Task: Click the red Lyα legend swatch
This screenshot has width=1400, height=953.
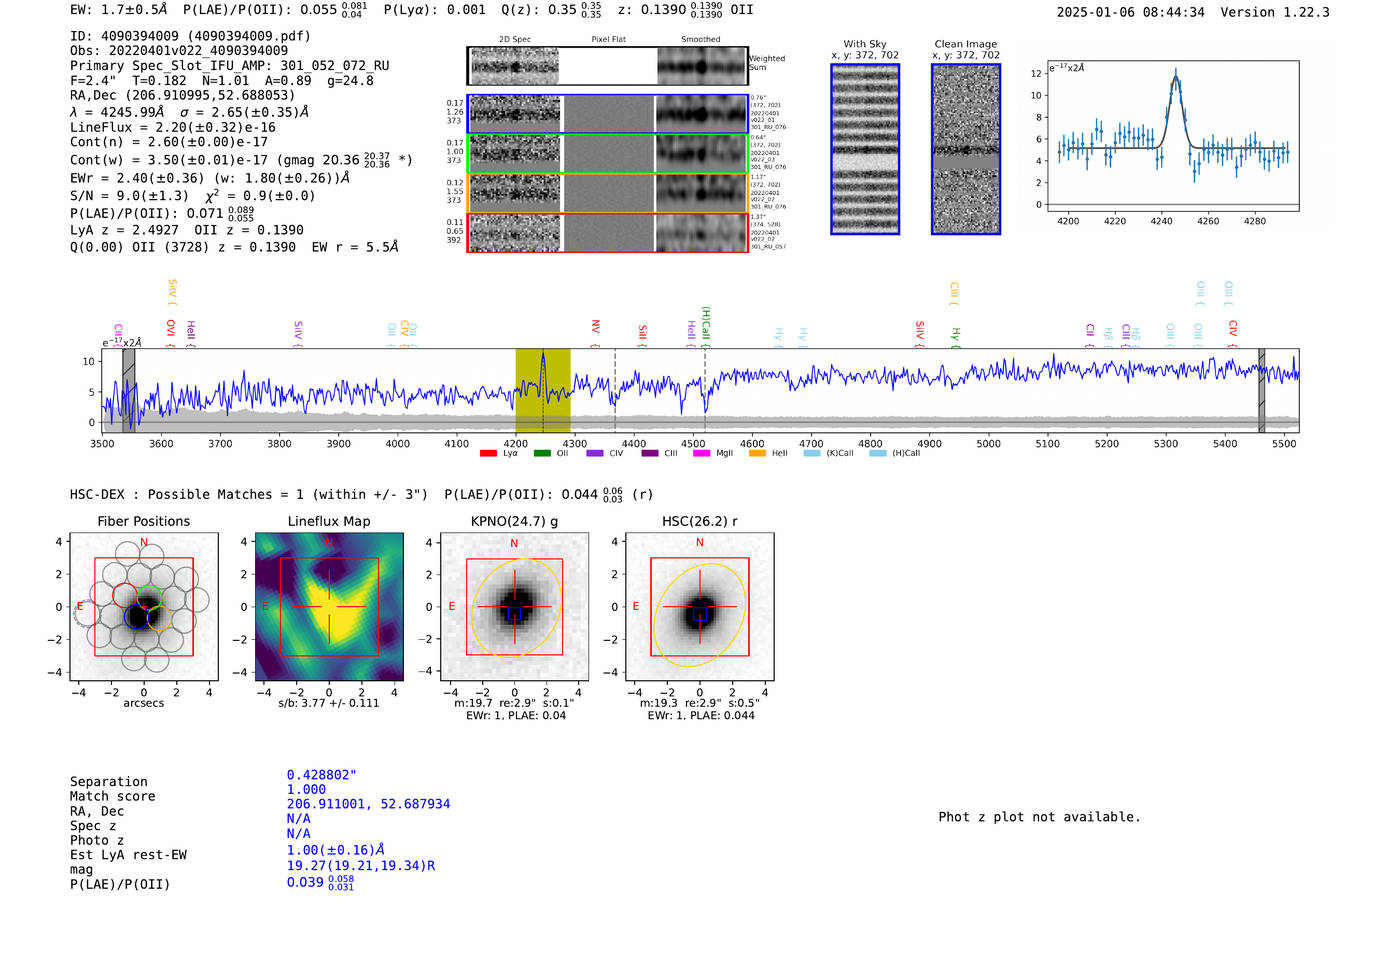Action: [x=488, y=453]
